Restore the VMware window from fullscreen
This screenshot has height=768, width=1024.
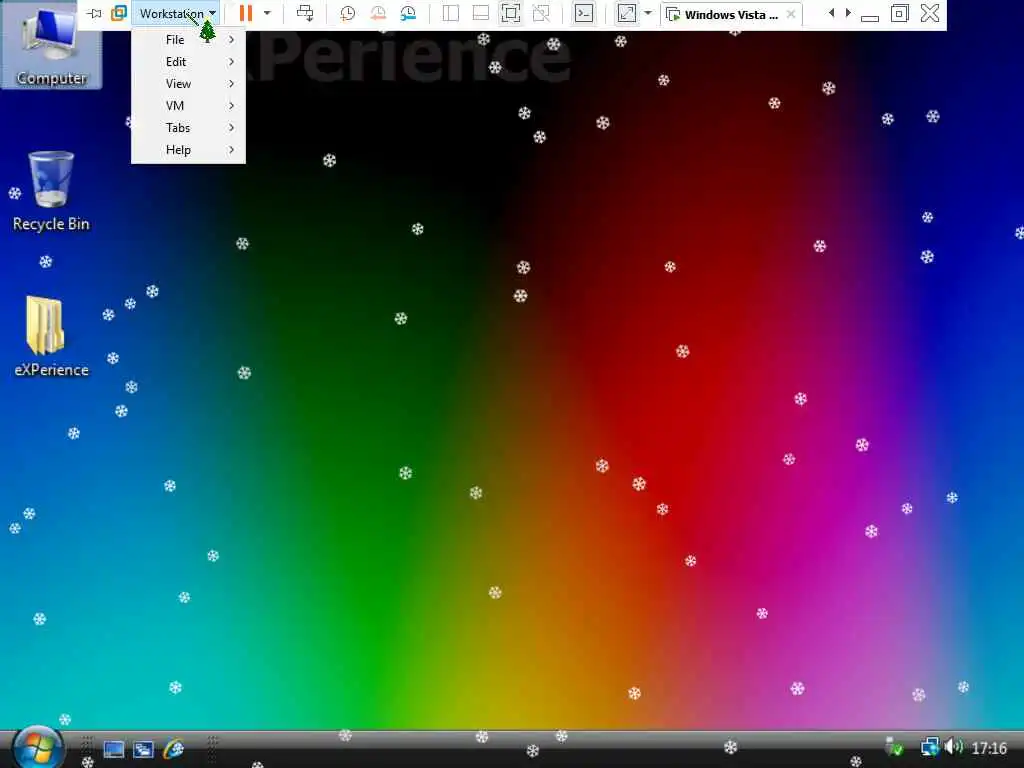coord(899,13)
